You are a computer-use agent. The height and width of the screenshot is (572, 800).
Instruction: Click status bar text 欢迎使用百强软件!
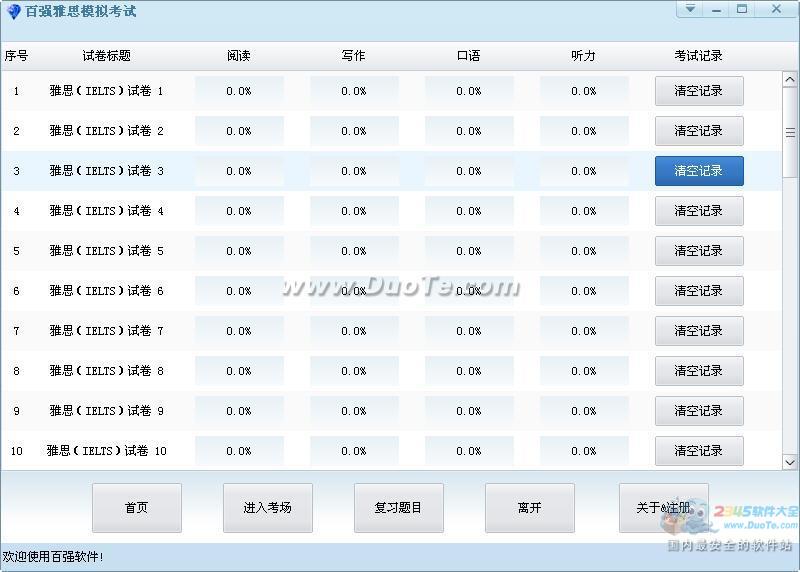click(x=53, y=557)
